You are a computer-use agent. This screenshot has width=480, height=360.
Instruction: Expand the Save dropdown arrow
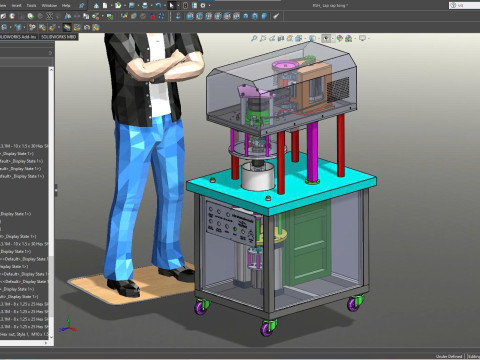pyautogui.click(x=137, y=6)
